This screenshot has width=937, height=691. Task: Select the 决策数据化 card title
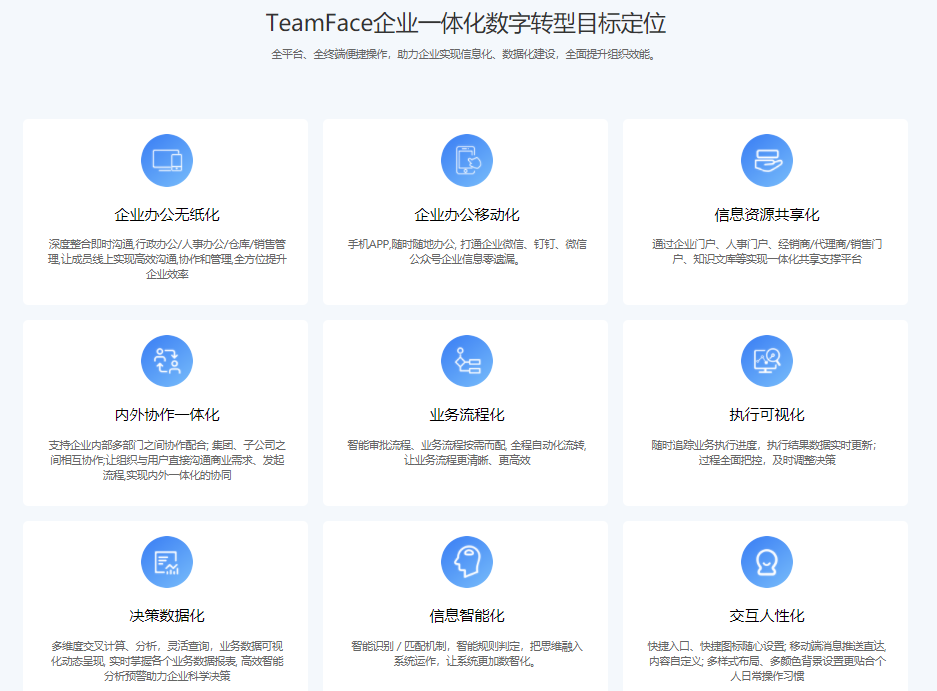point(167,616)
